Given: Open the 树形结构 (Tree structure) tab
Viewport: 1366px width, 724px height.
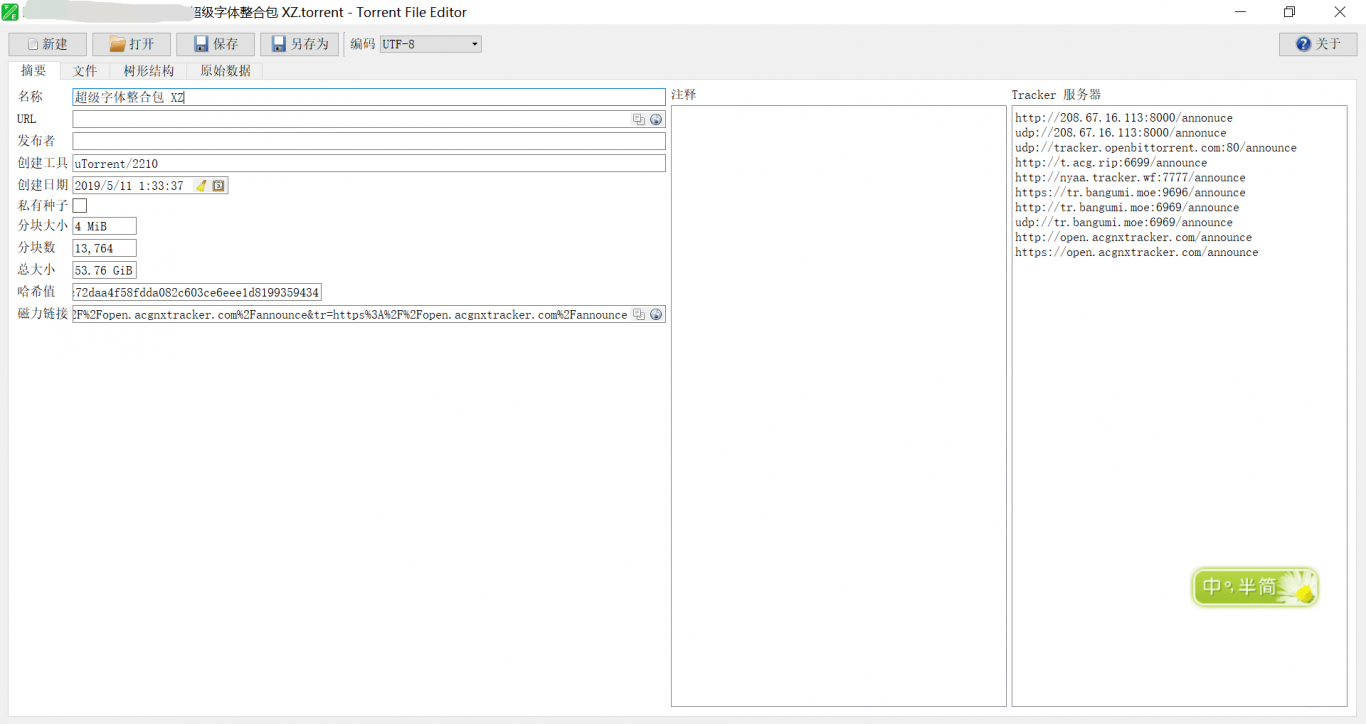Looking at the screenshot, I should [x=148, y=71].
